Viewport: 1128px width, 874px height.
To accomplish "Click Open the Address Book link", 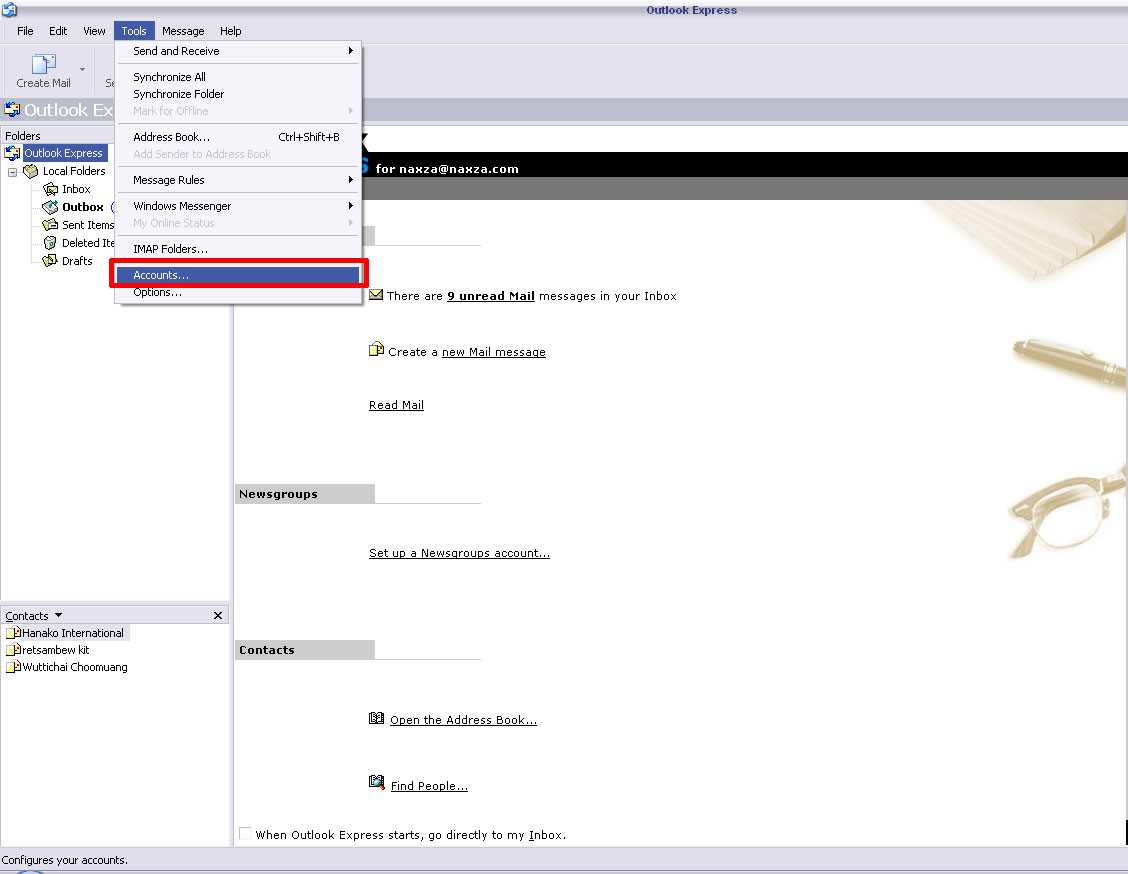I will [x=463, y=720].
